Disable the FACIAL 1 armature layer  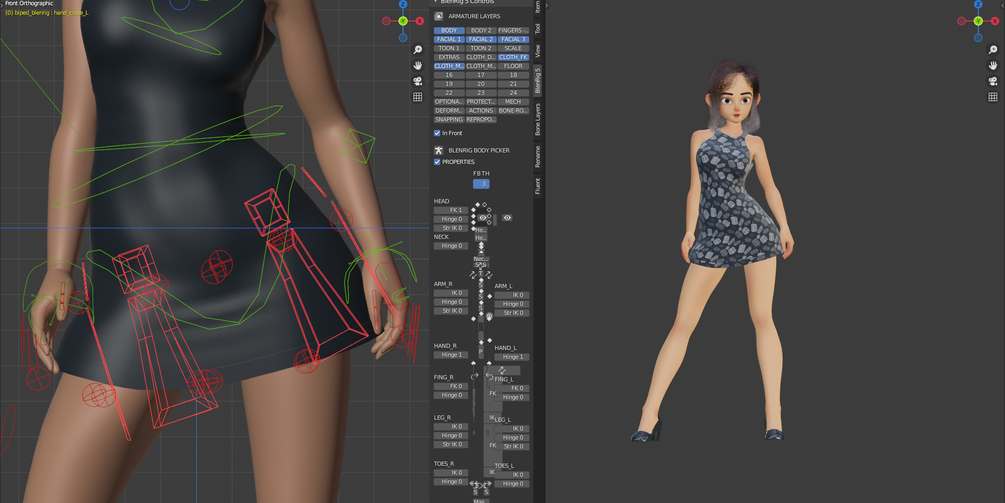[449, 39]
